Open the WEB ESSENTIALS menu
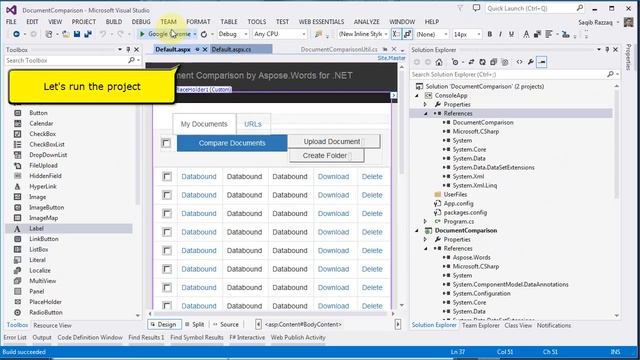 (x=321, y=22)
